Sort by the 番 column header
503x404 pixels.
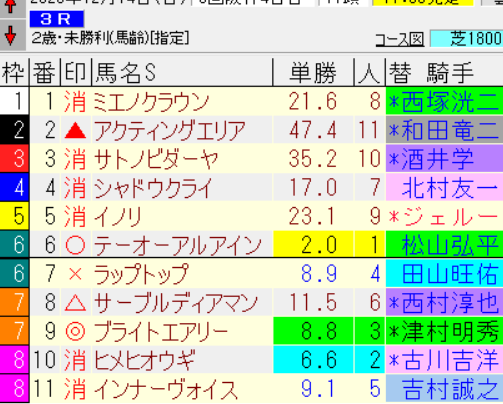coord(45,72)
